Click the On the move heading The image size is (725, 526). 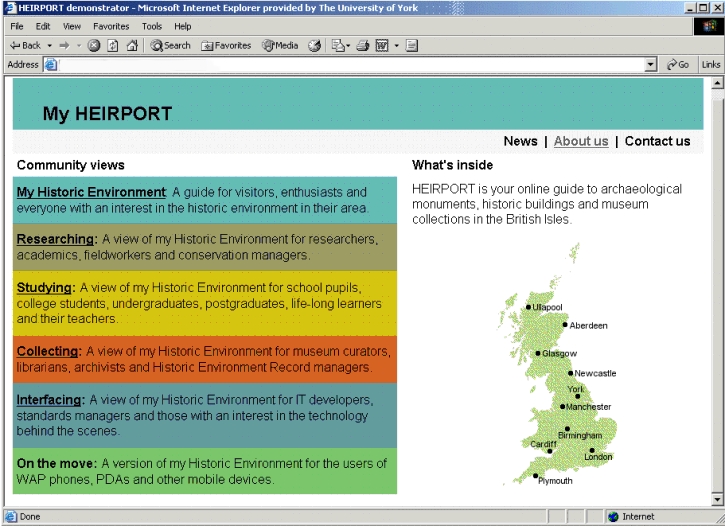55,463
